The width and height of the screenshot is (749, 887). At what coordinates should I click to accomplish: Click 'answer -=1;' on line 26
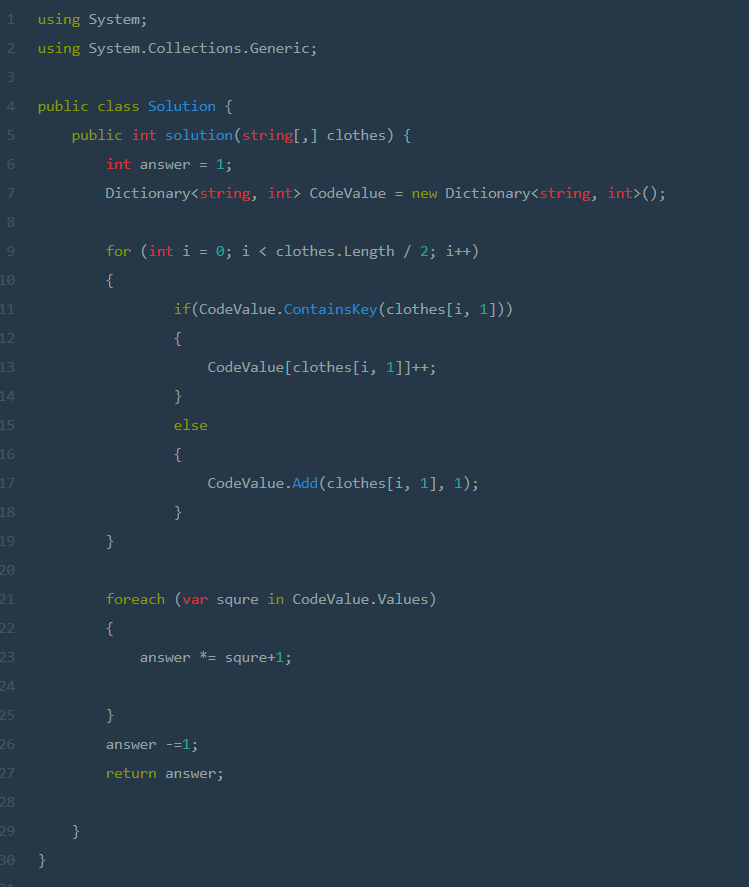pos(152,744)
